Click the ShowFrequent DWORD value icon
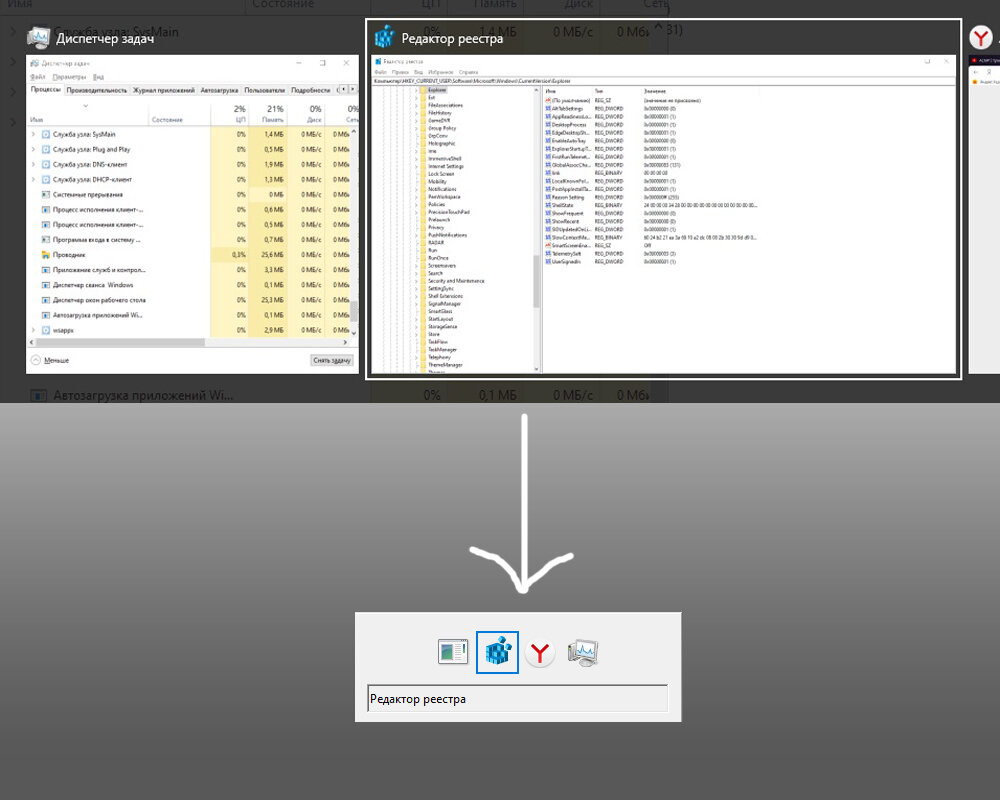 tap(548, 213)
